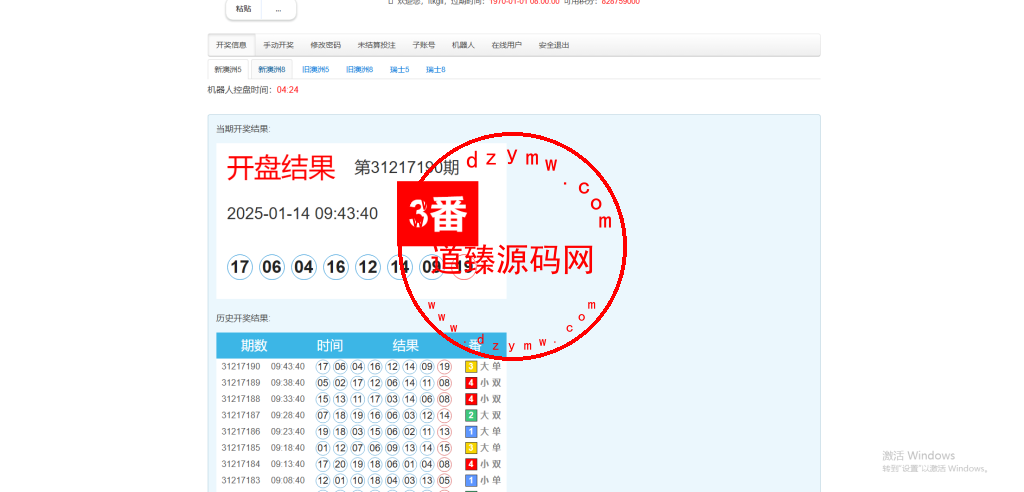1024x492 pixels.
Task: Click the time 09:08:40 in history table
Action: coord(288,481)
